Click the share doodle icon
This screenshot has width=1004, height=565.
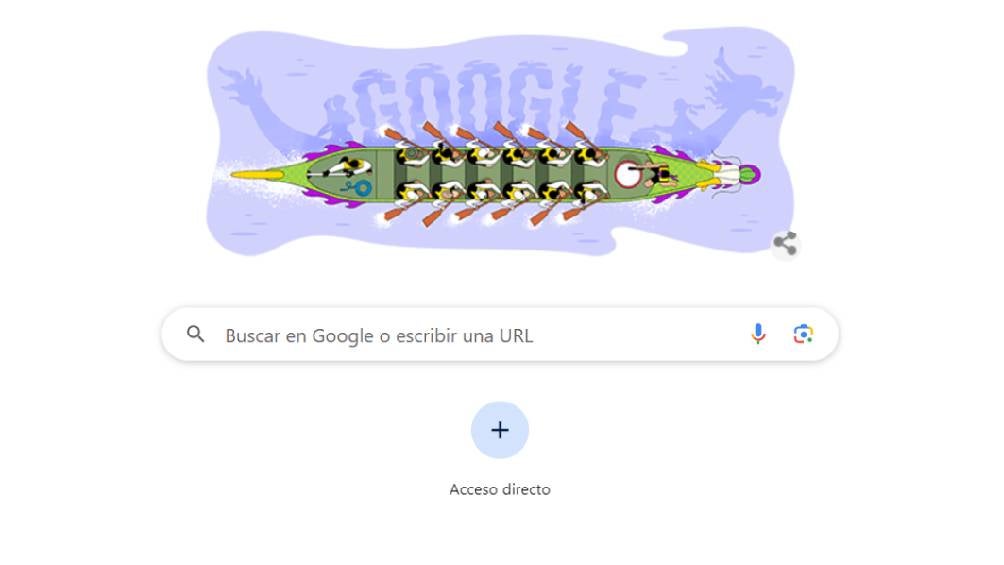[x=785, y=244]
